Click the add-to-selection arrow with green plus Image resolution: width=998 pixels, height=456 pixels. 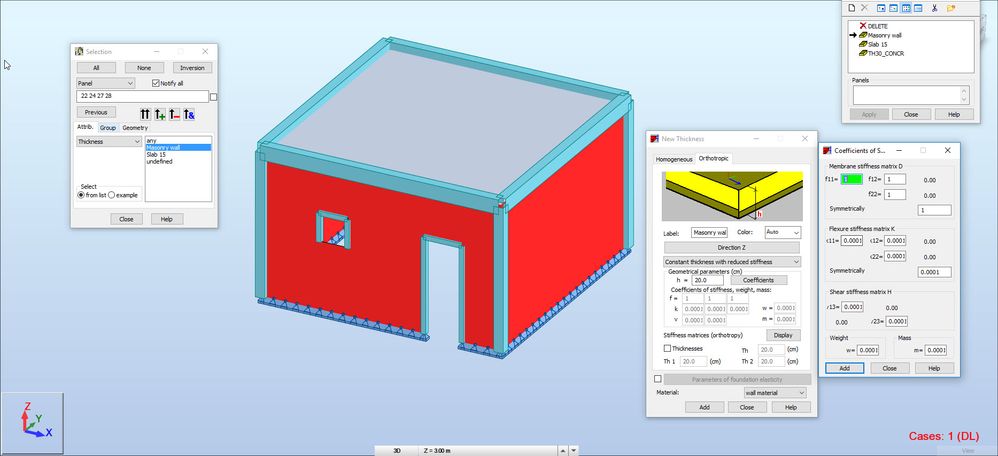pyautogui.click(x=160, y=113)
